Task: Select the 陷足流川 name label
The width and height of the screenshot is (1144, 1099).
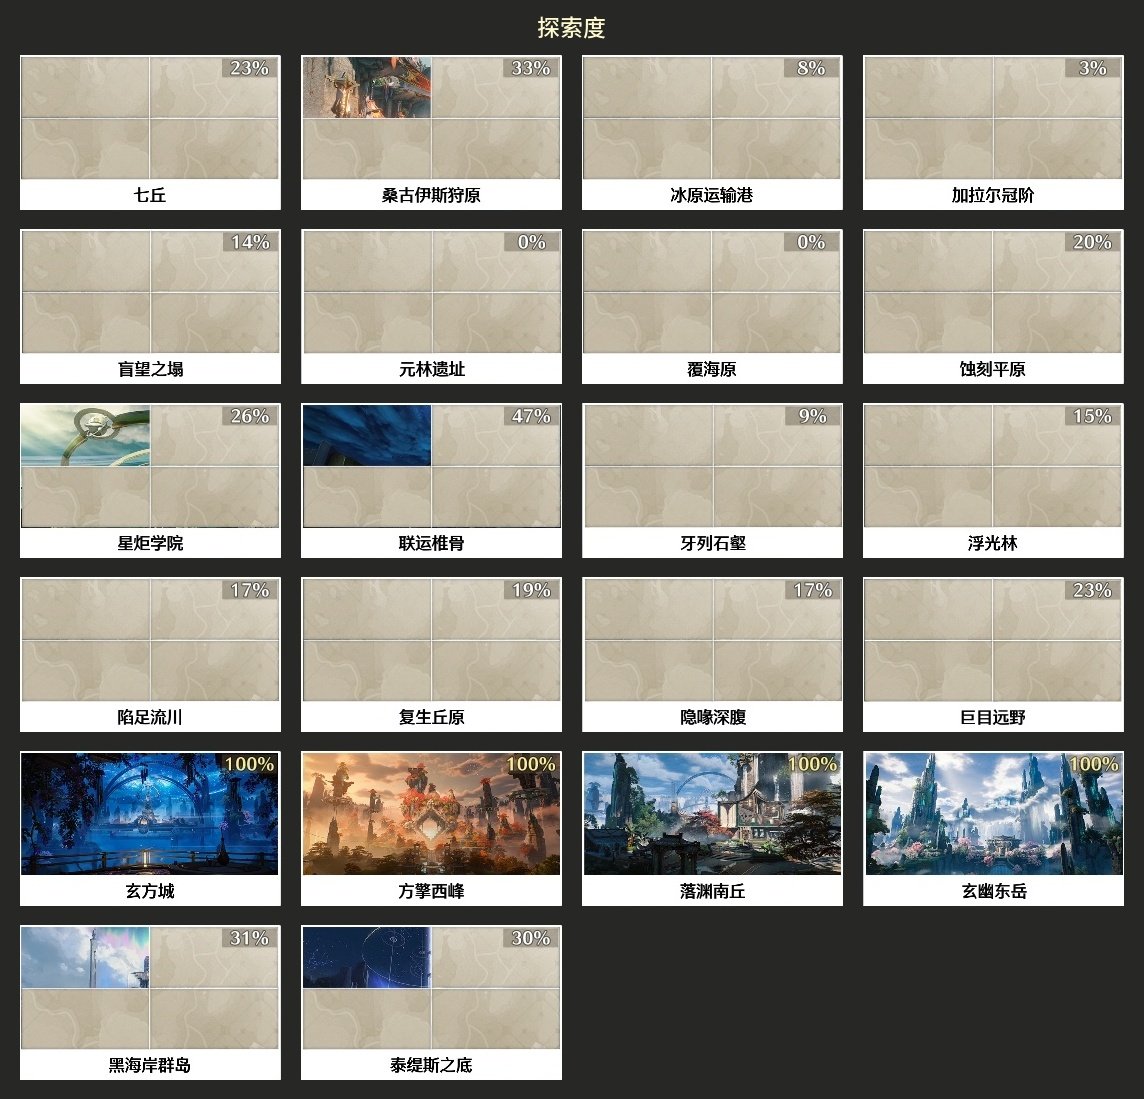Action: pyautogui.click(x=150, y=717)
